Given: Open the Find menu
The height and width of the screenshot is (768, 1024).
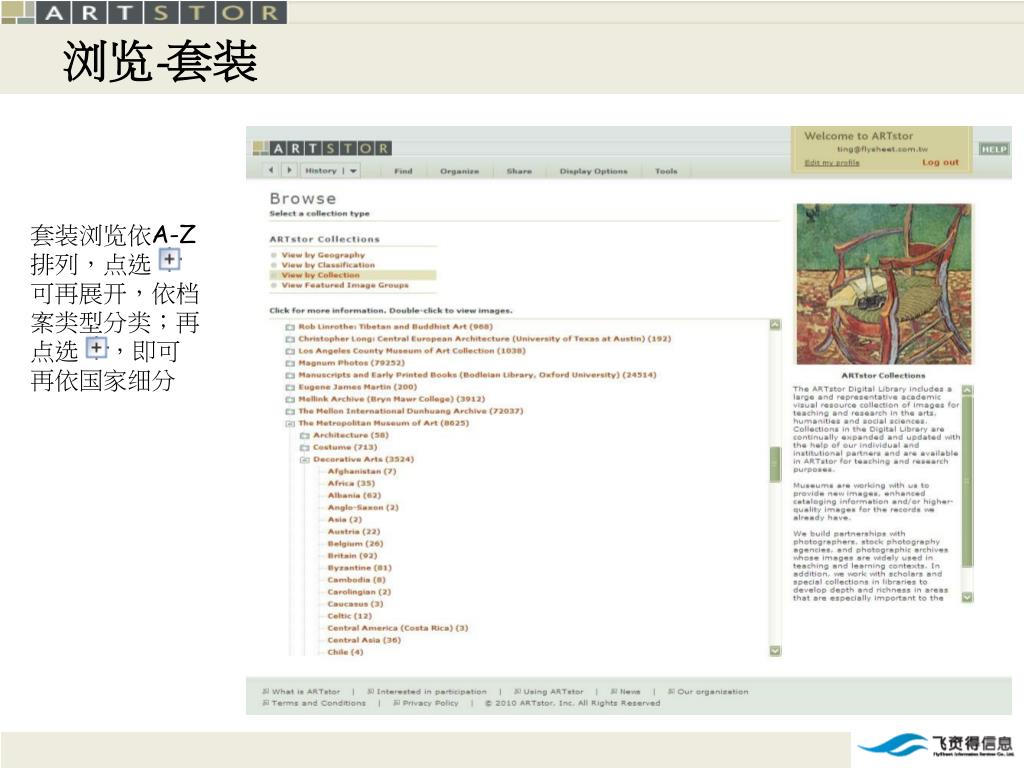Looking at the screenshot, I should [x=403, y=171].
